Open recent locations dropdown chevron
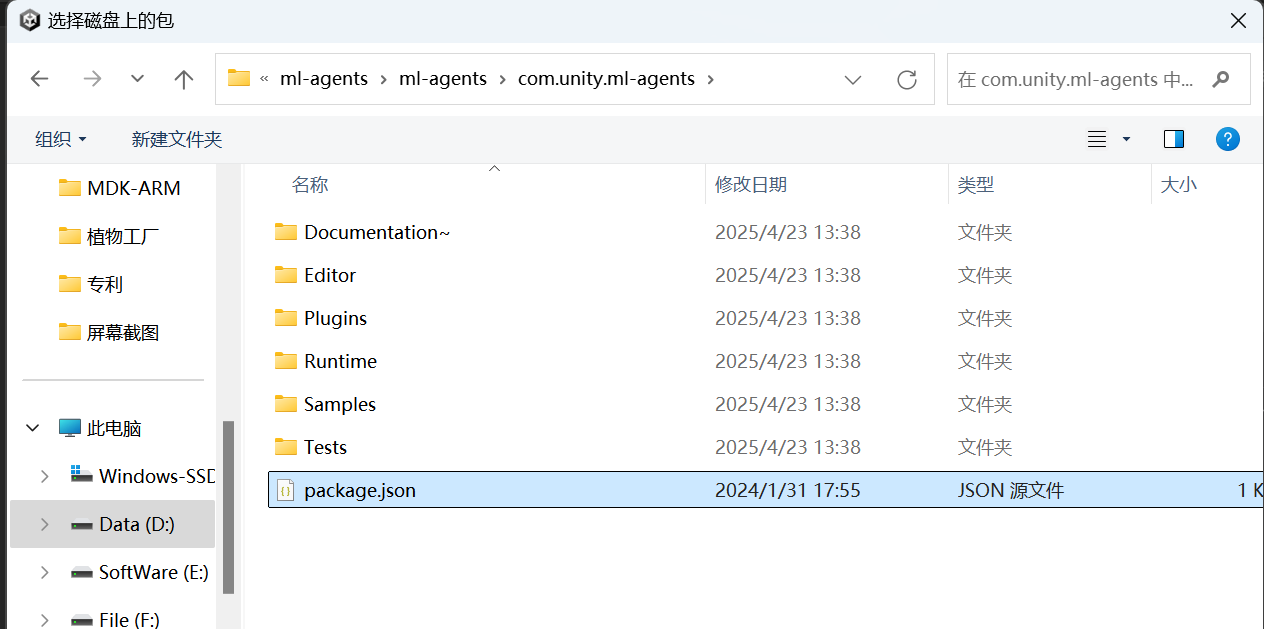The image size is (1264, 629). (x=138, y=79)
